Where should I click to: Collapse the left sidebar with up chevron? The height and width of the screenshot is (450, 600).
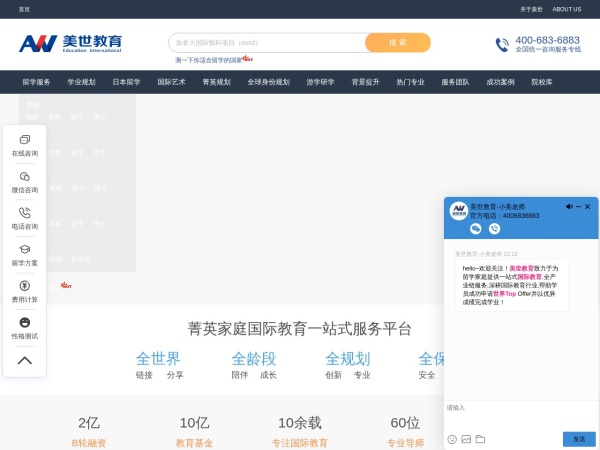(25, 360)
